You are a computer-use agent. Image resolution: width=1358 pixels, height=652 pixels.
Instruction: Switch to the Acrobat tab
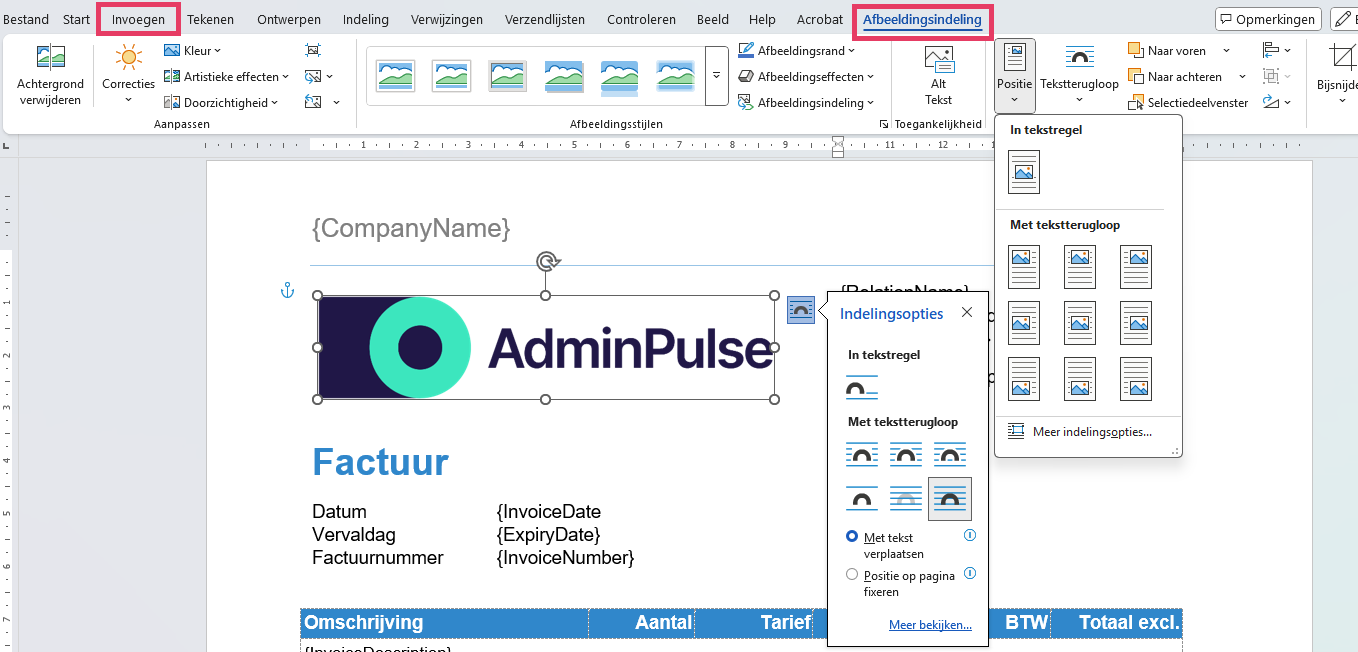[x=819, y=19]
